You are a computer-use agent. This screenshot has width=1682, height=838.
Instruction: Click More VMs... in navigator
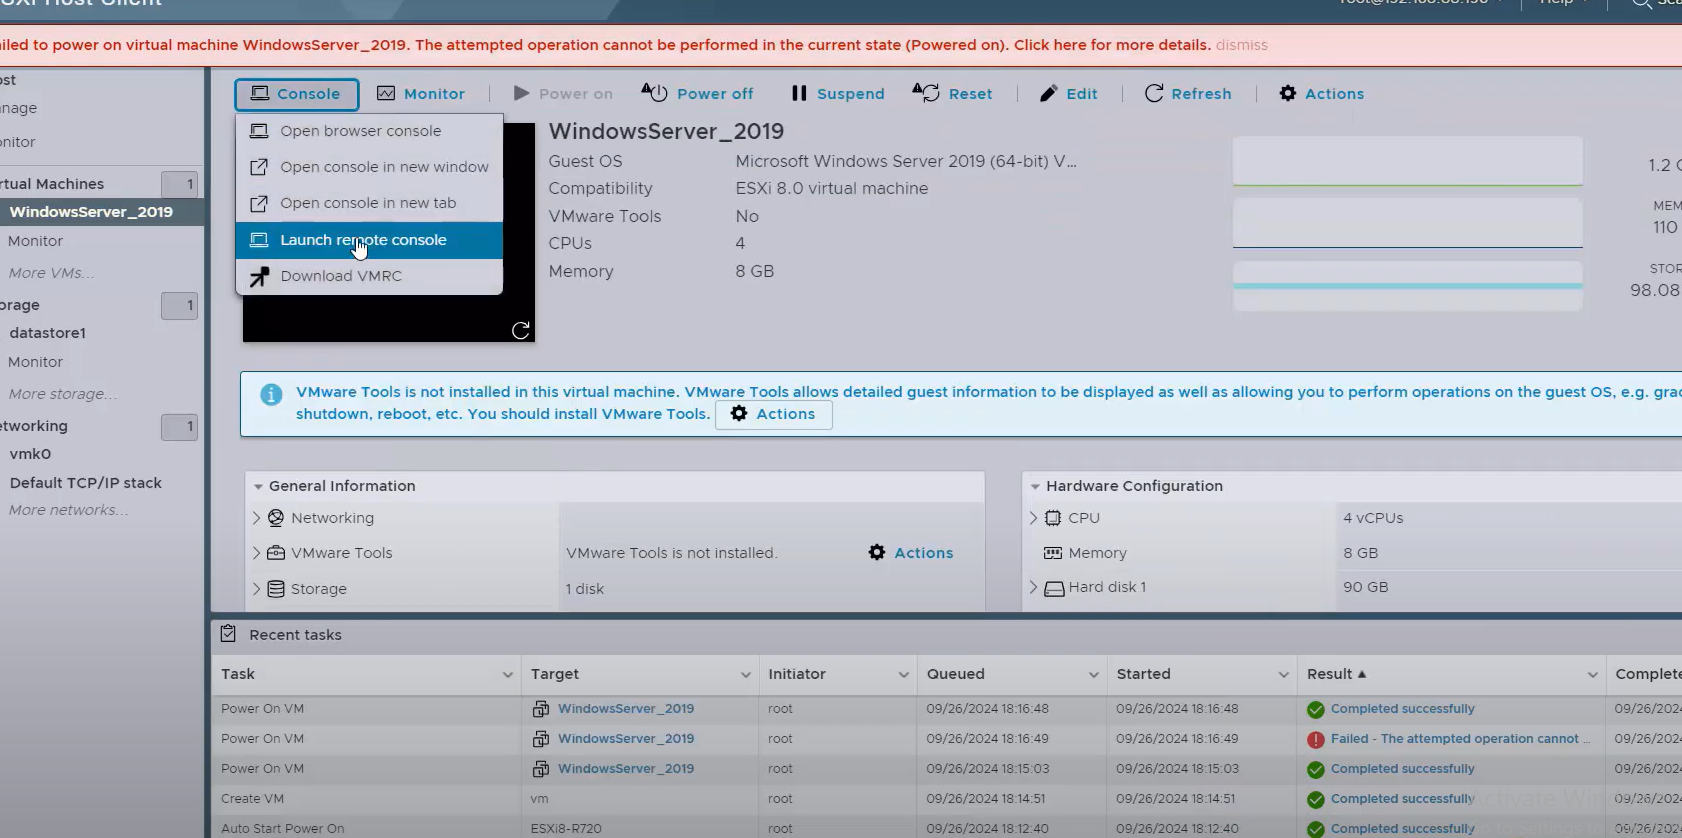tap(51, 273)
